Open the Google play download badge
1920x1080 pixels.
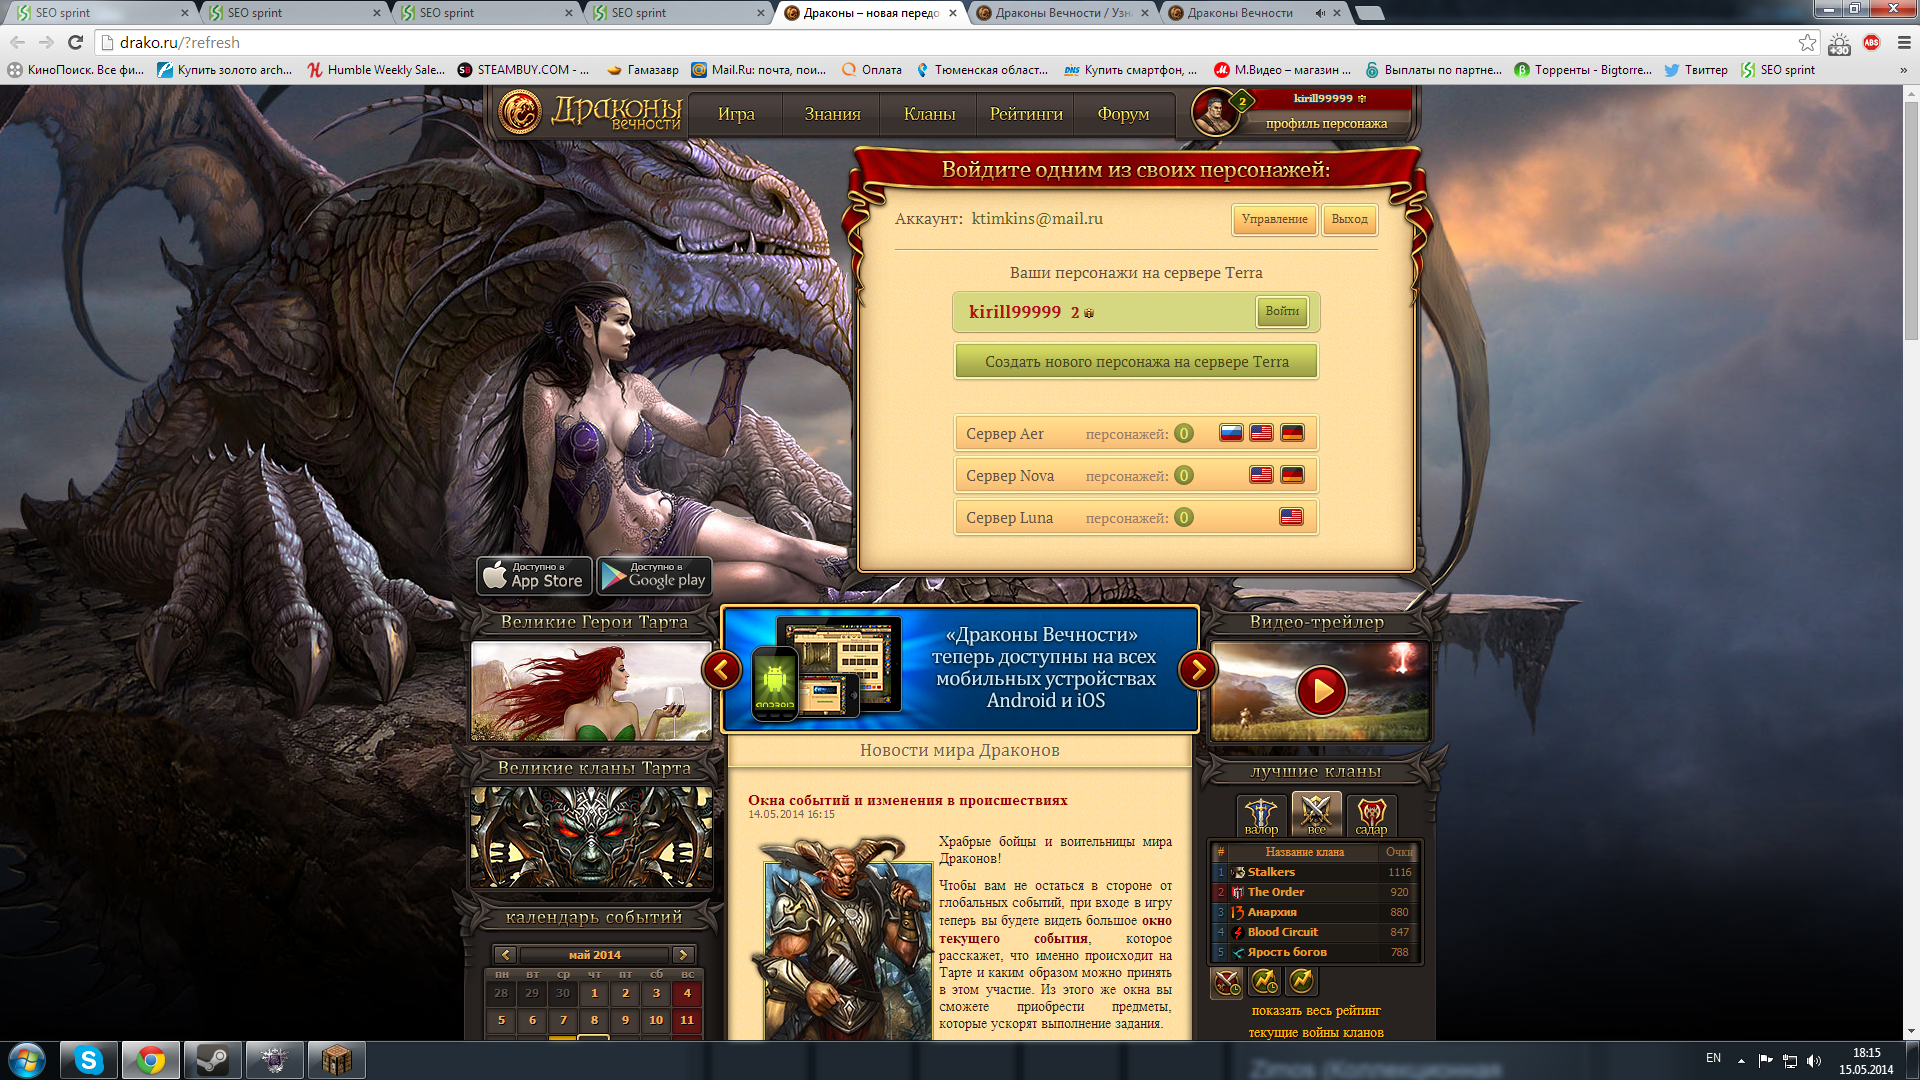point(655,575)
